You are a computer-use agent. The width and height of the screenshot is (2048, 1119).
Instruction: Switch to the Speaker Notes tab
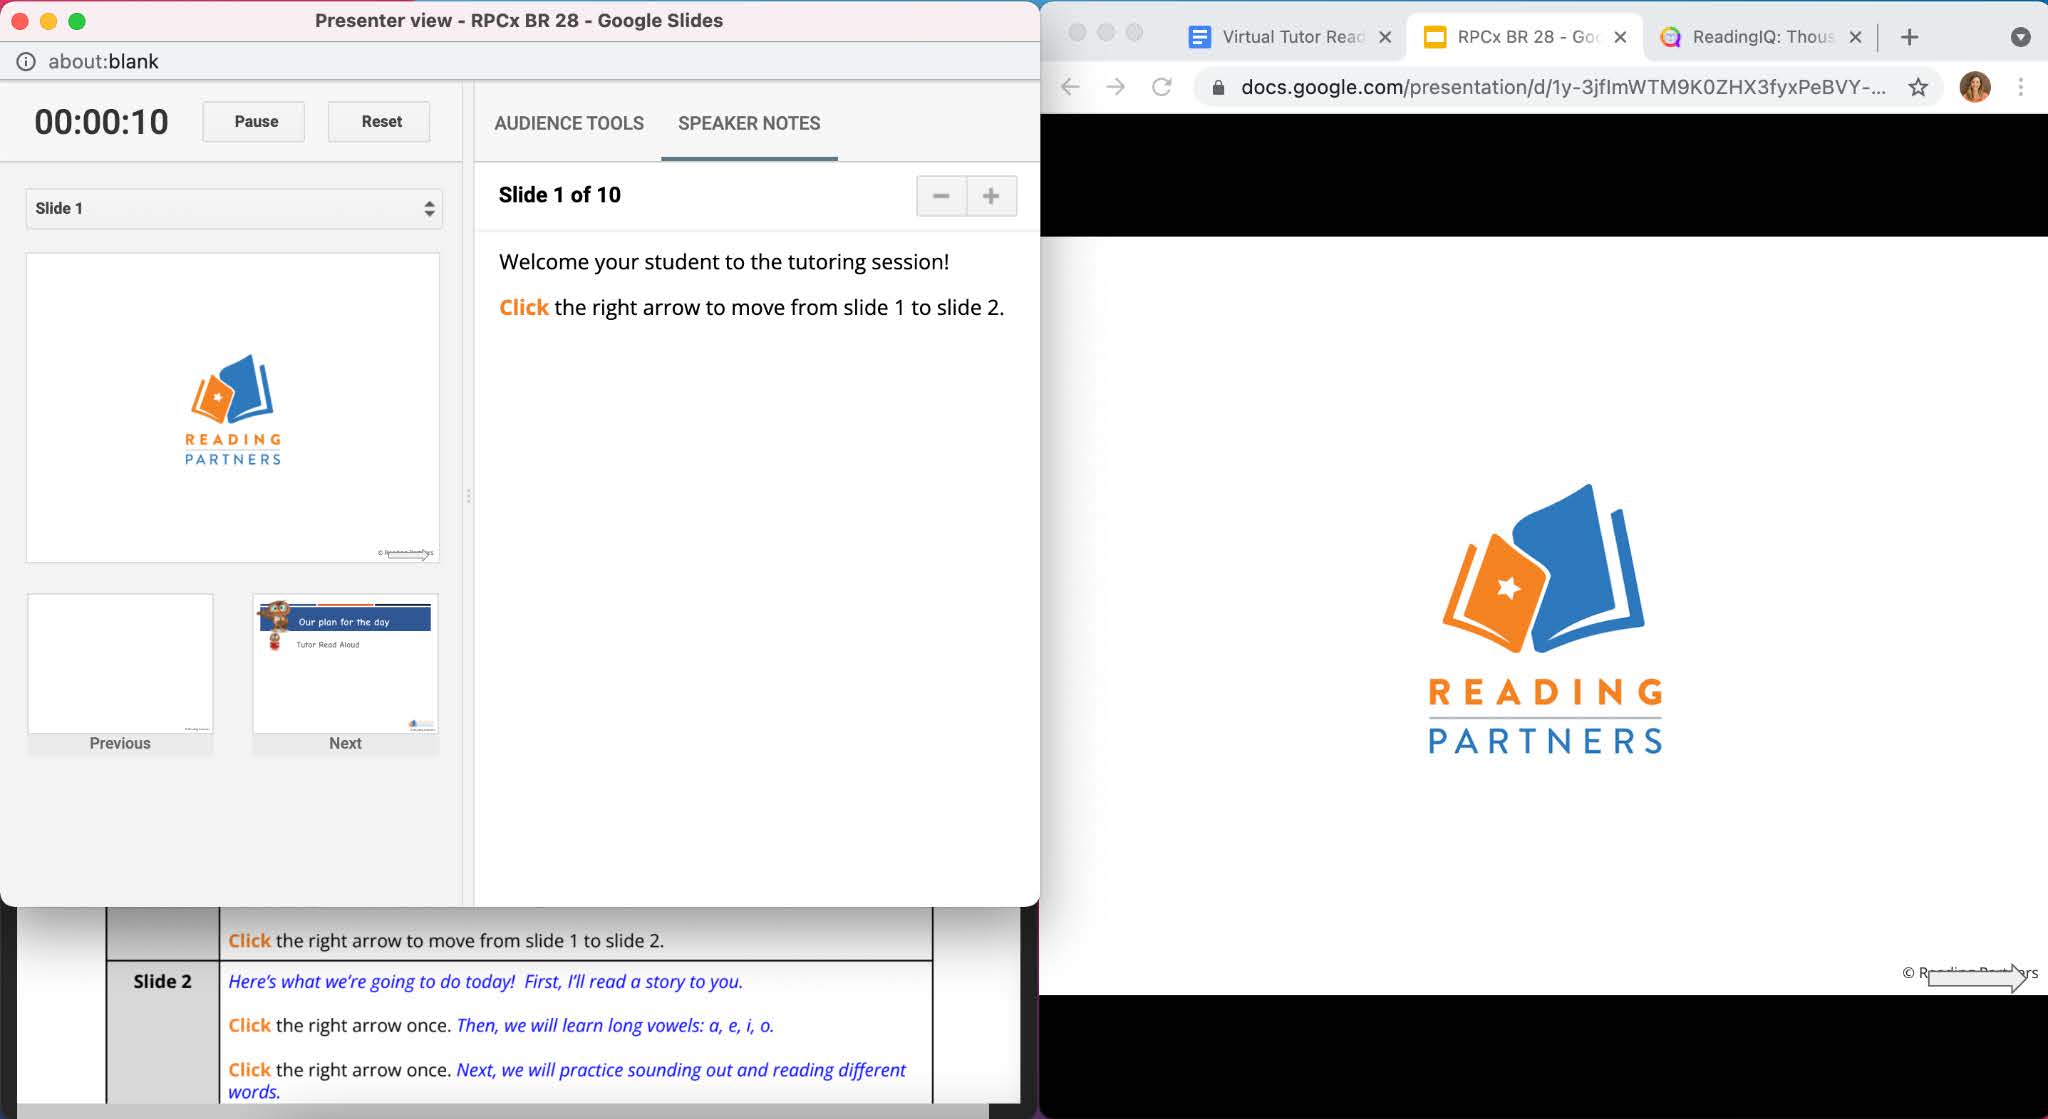tap(749, 123)
